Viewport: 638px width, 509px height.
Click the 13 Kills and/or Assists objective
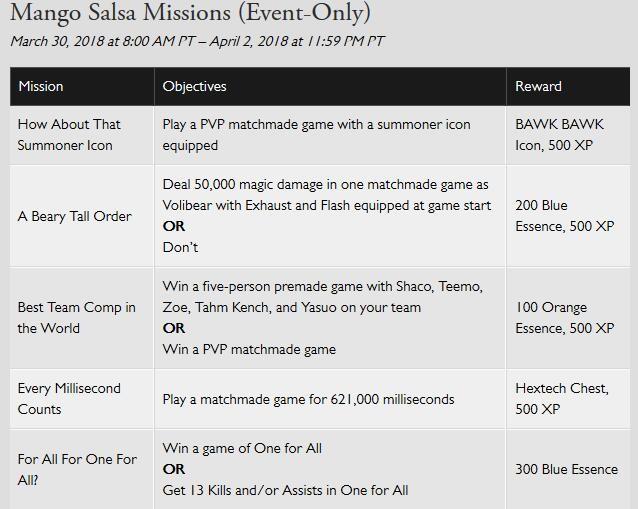tap(285, 490)
